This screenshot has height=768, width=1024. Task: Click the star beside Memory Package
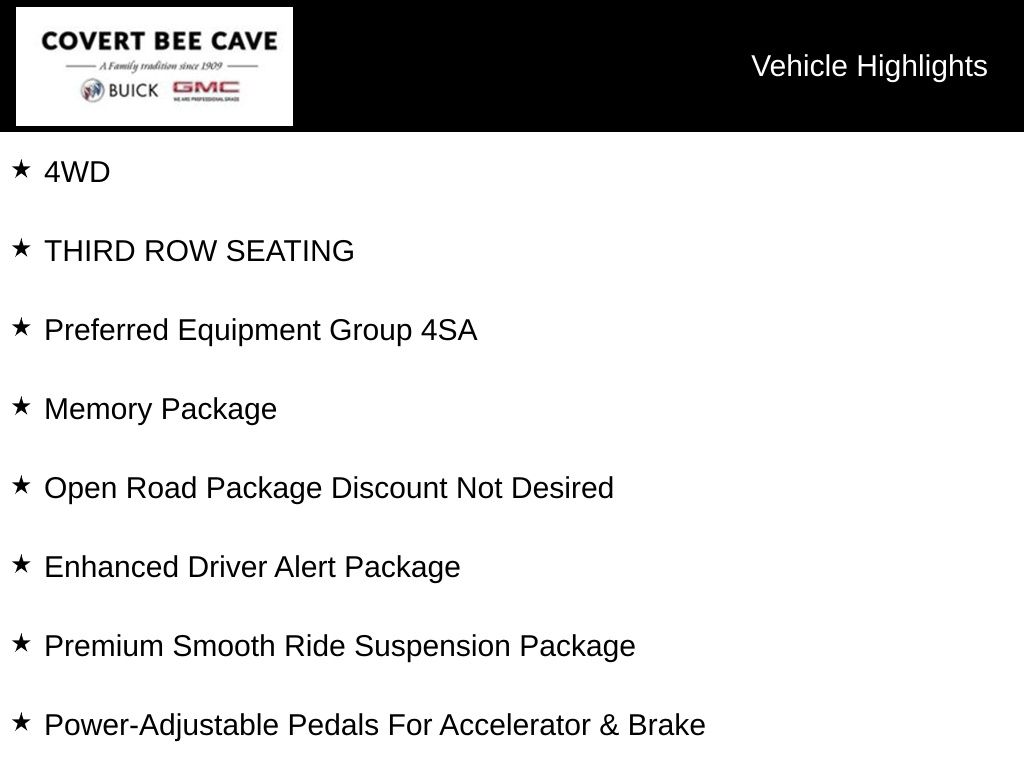click(21, 407)
